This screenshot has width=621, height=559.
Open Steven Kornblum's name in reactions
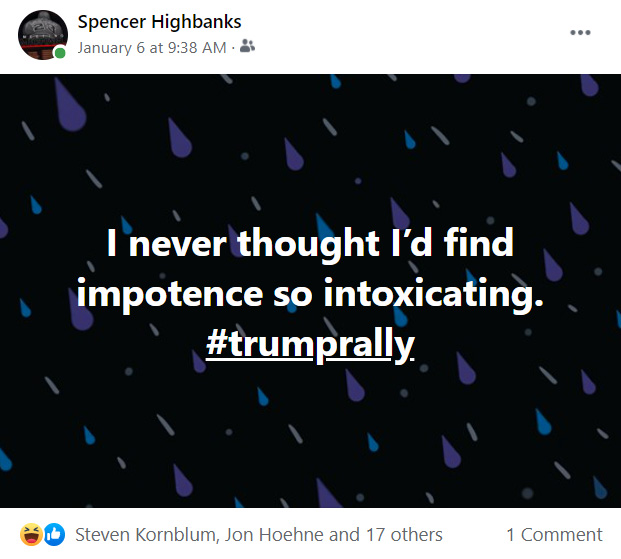146,535
